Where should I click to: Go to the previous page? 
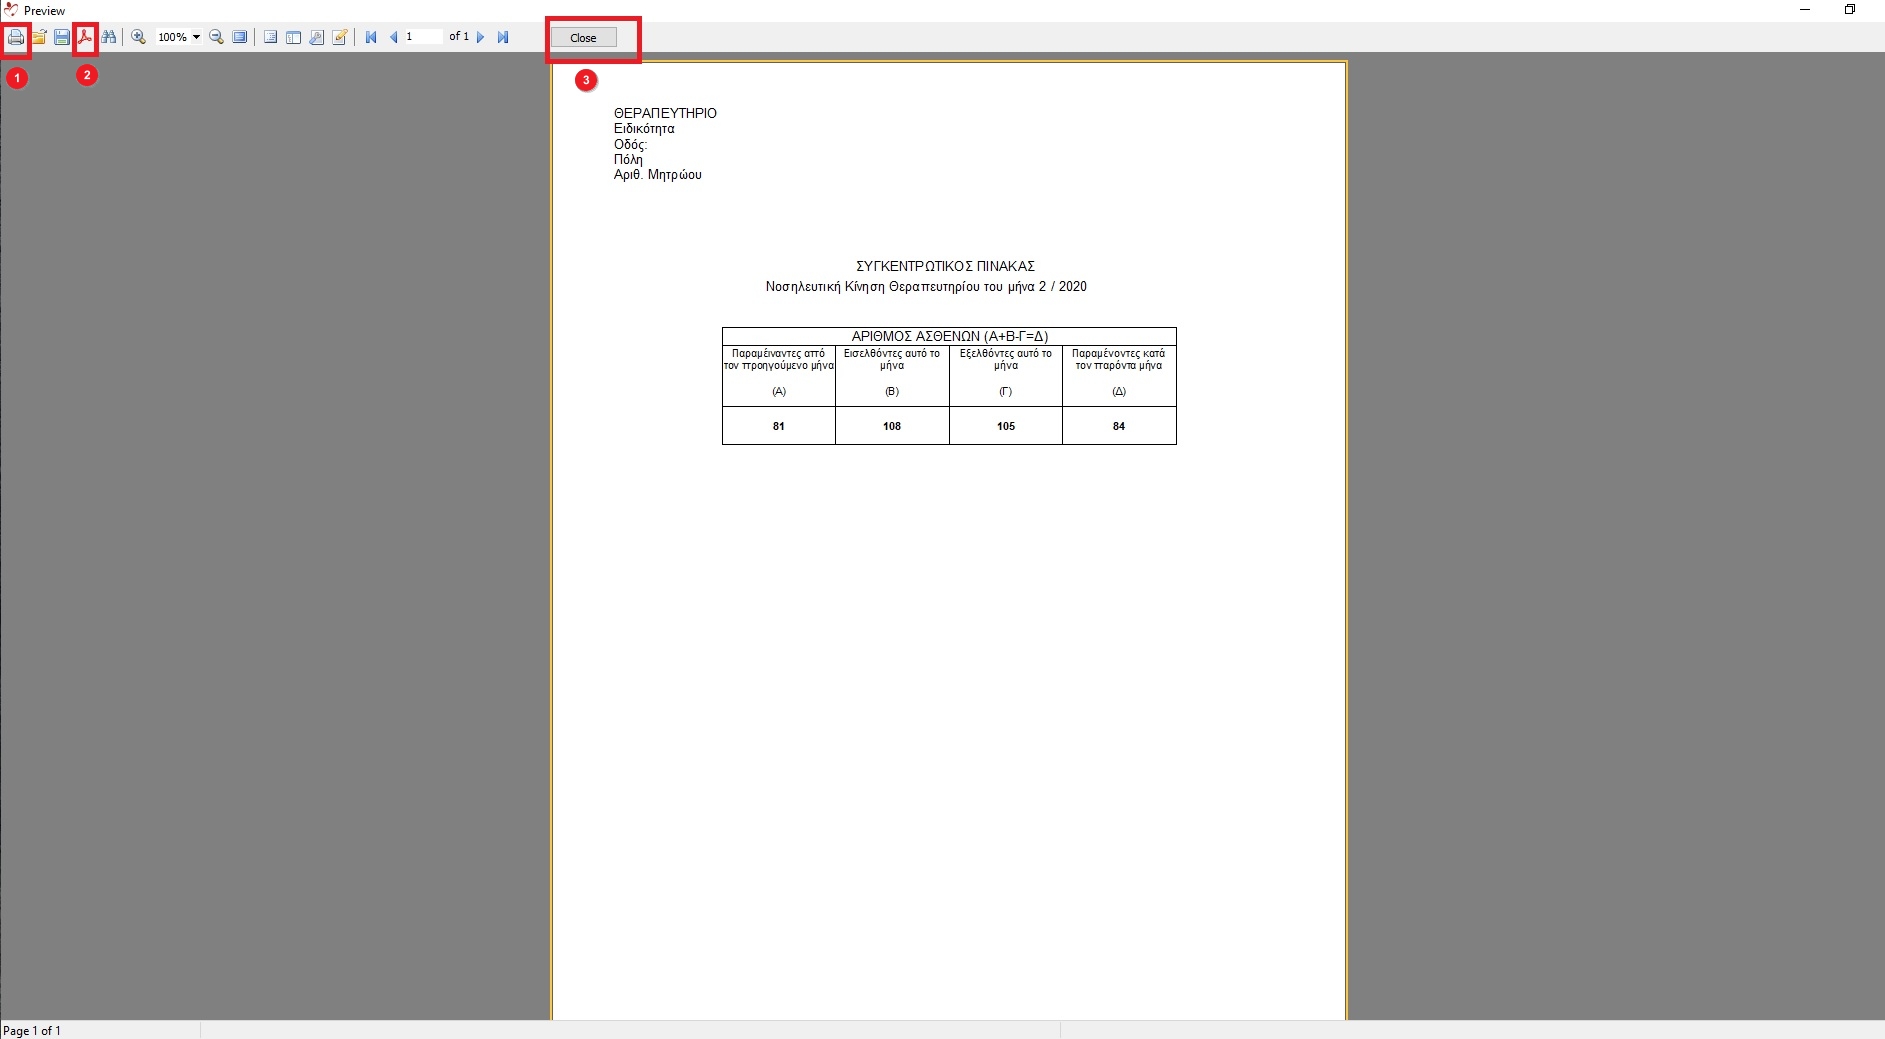[393, 37]
